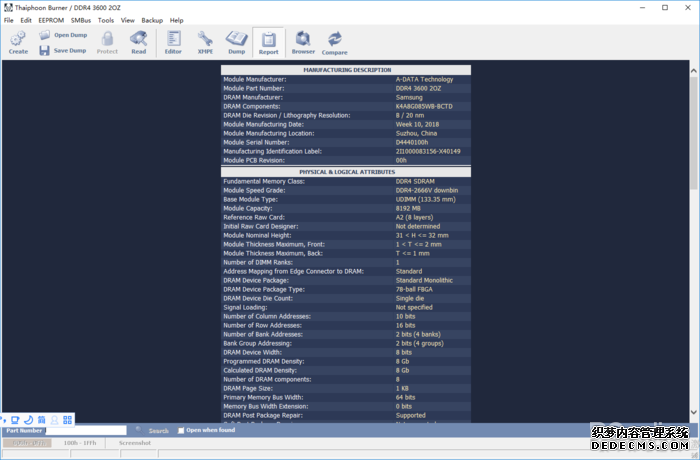Click the Protect padlock icon

107,38
